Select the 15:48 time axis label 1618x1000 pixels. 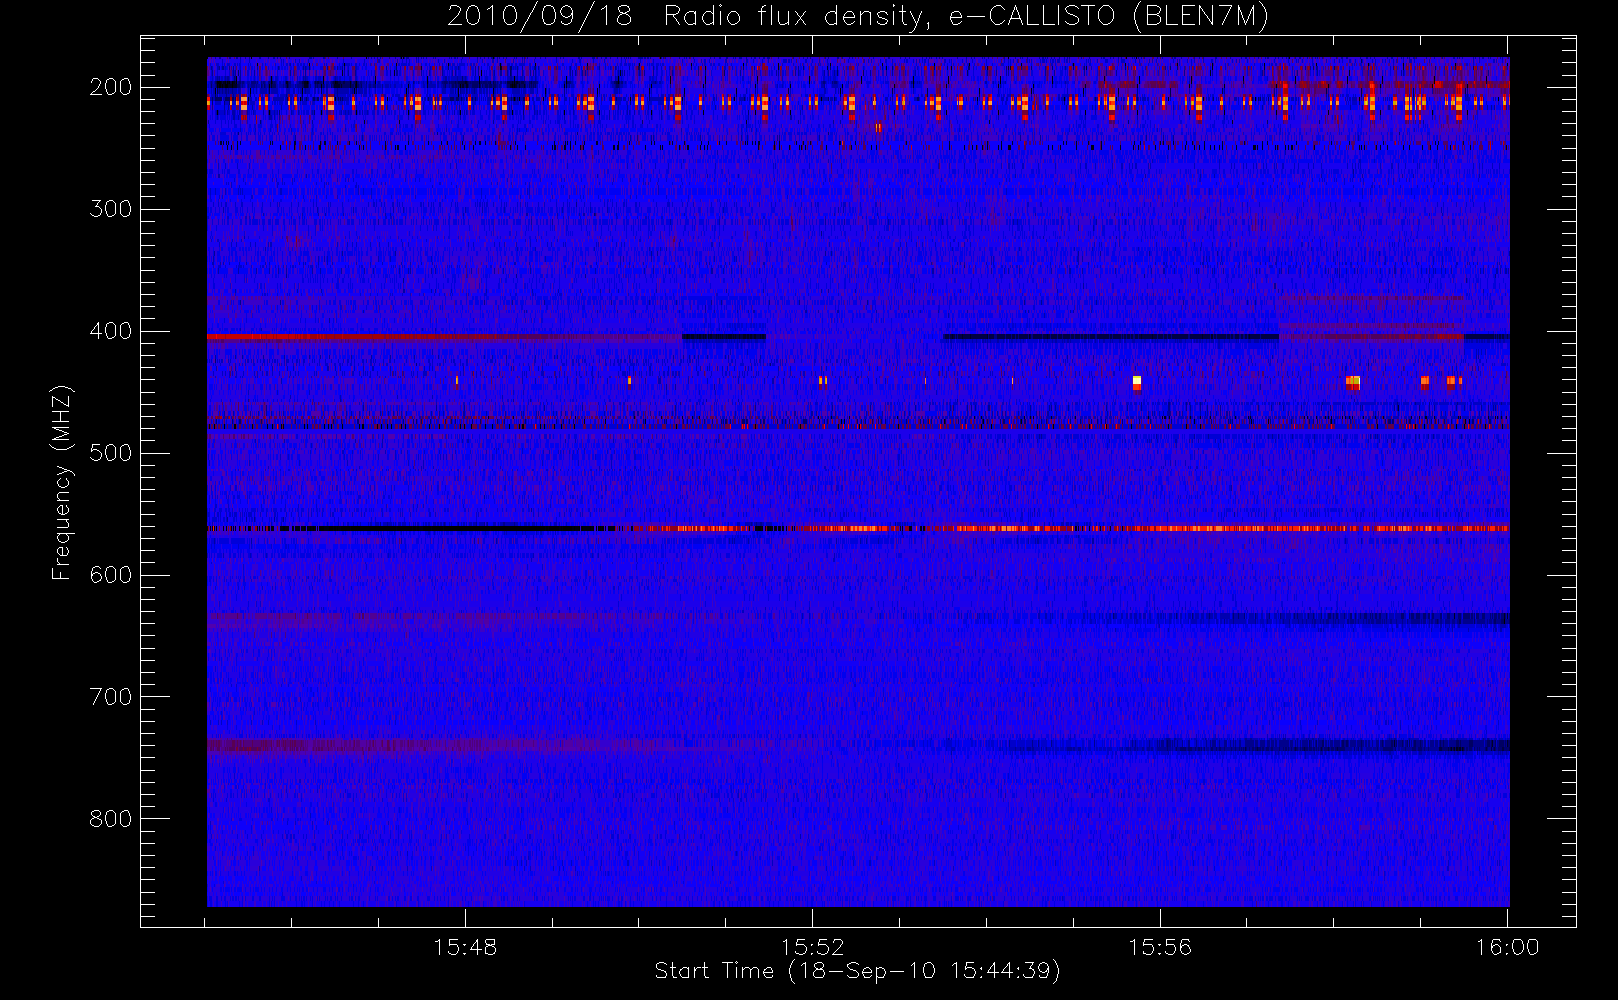pos(465,947)
